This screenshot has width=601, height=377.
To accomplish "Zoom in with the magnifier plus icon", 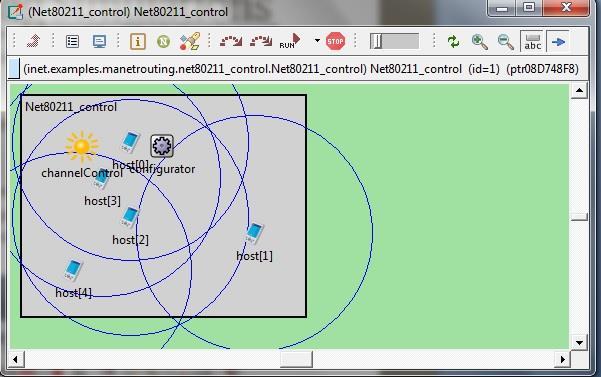I will coord(479,41).
